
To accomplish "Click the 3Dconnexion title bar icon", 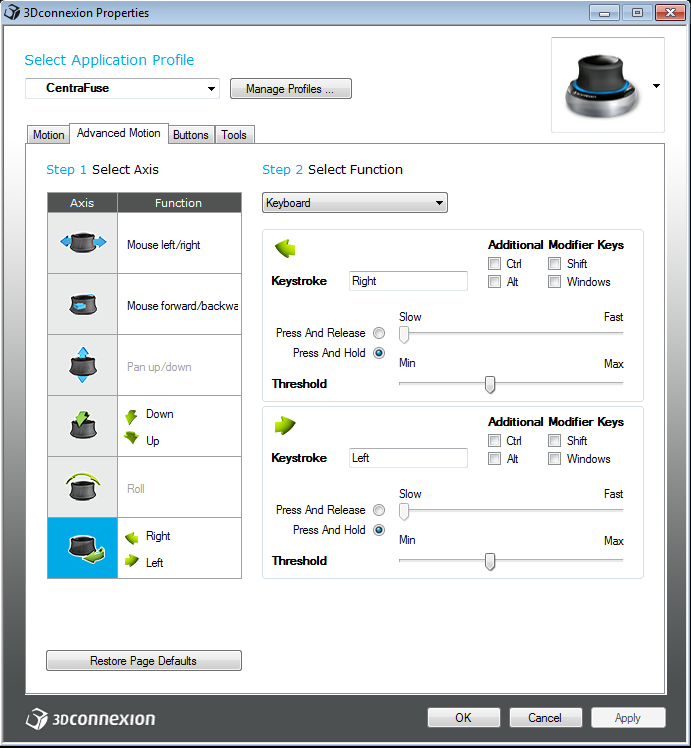I will point(12,12).
